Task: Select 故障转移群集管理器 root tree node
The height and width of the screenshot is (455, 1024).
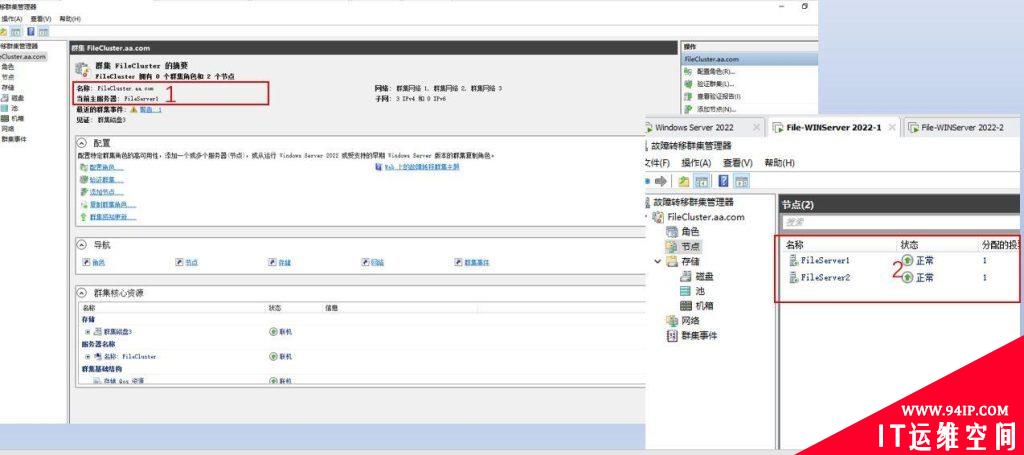Action: point(693,202)
